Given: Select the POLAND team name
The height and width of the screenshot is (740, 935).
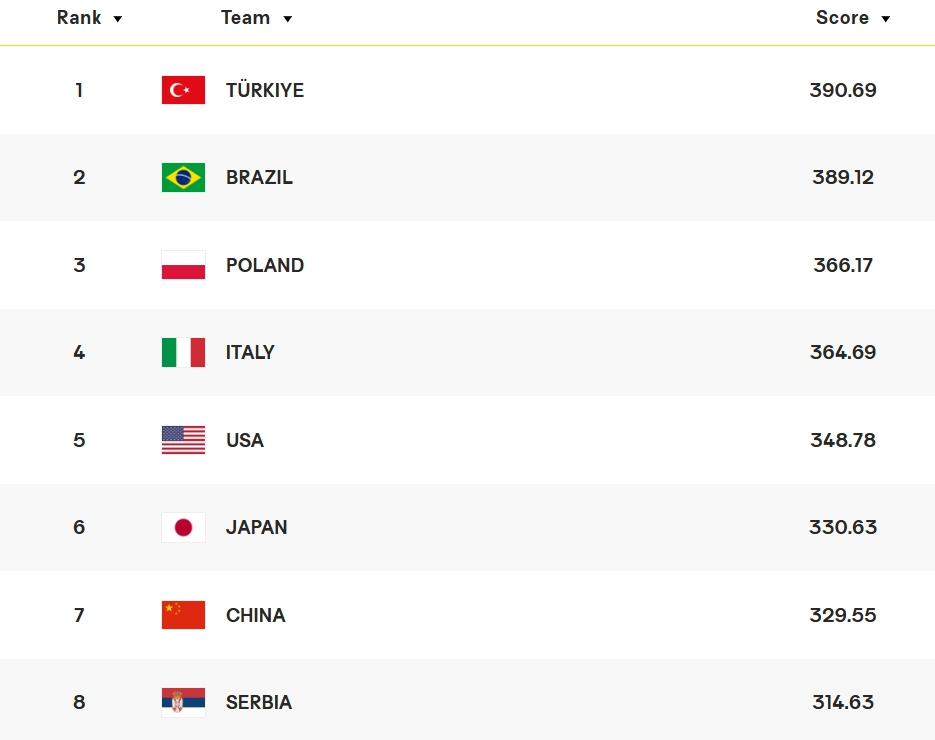Looking at the screenshot, I should [x=265, y=265].
